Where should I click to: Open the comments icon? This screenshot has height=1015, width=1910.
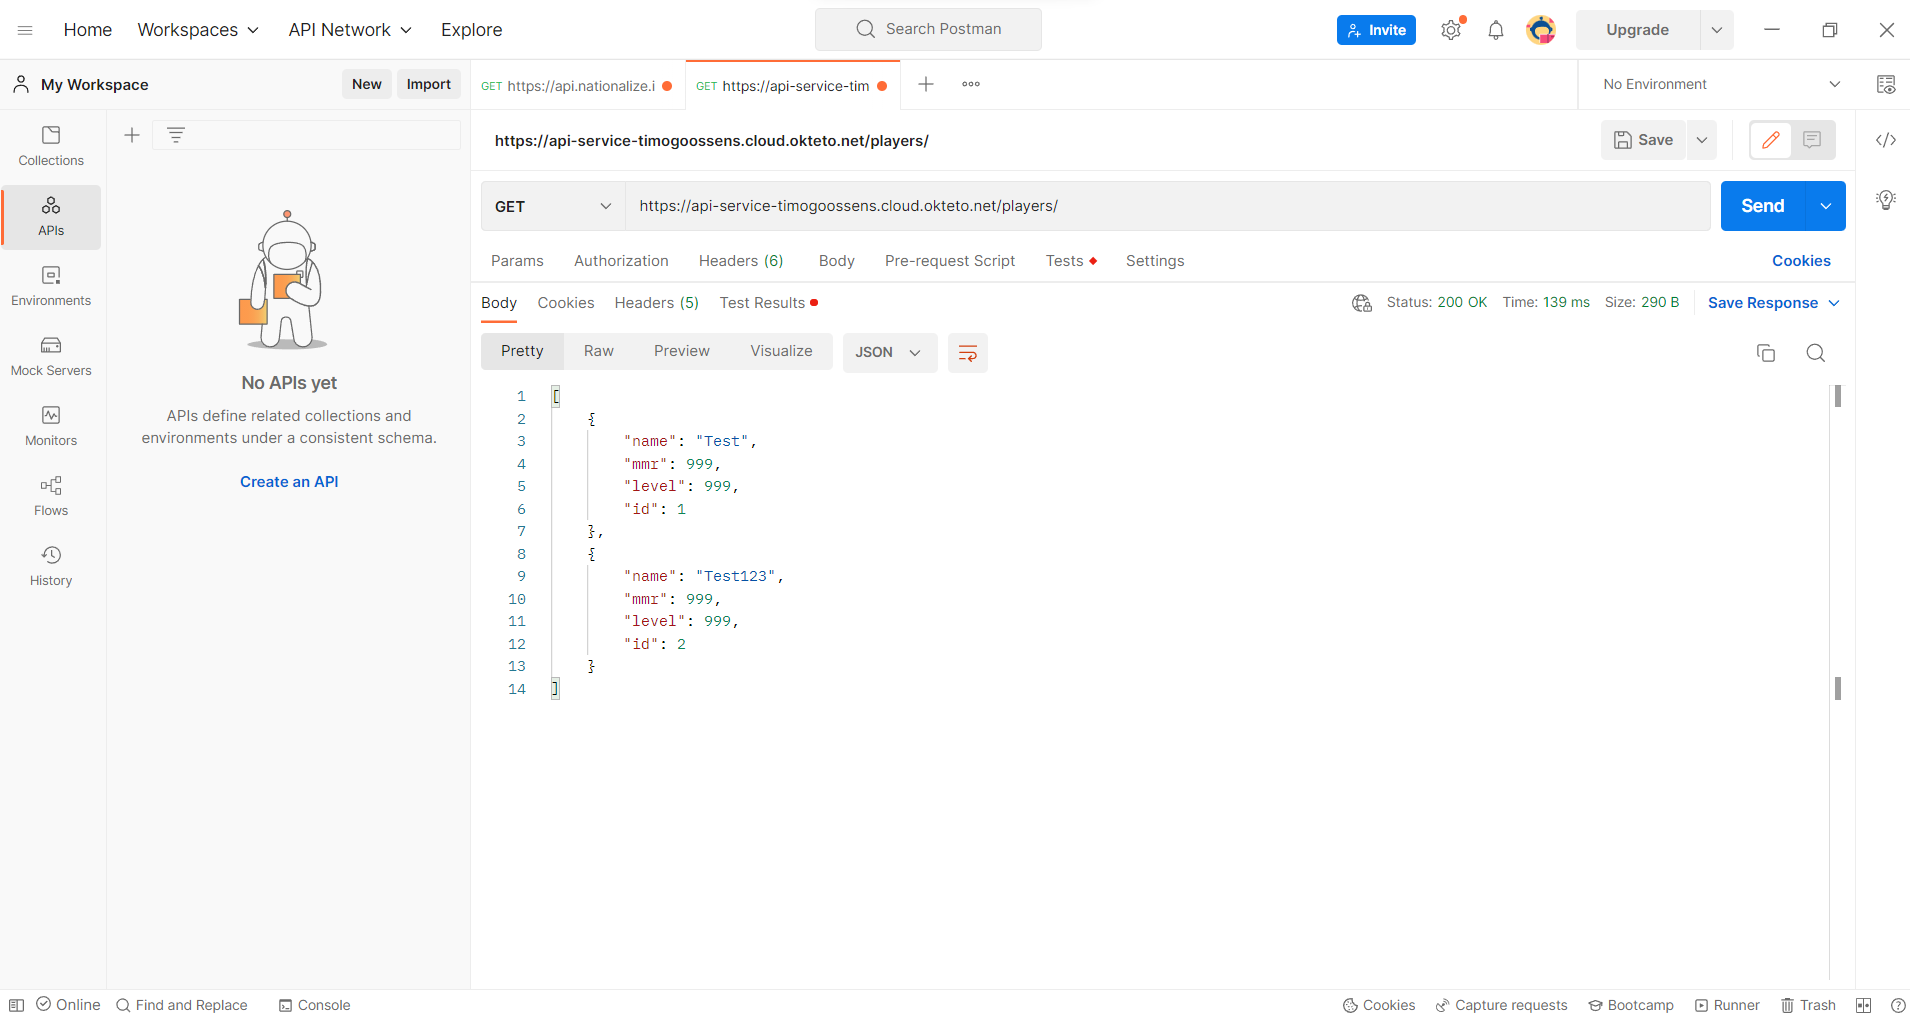pos(1812,140)
